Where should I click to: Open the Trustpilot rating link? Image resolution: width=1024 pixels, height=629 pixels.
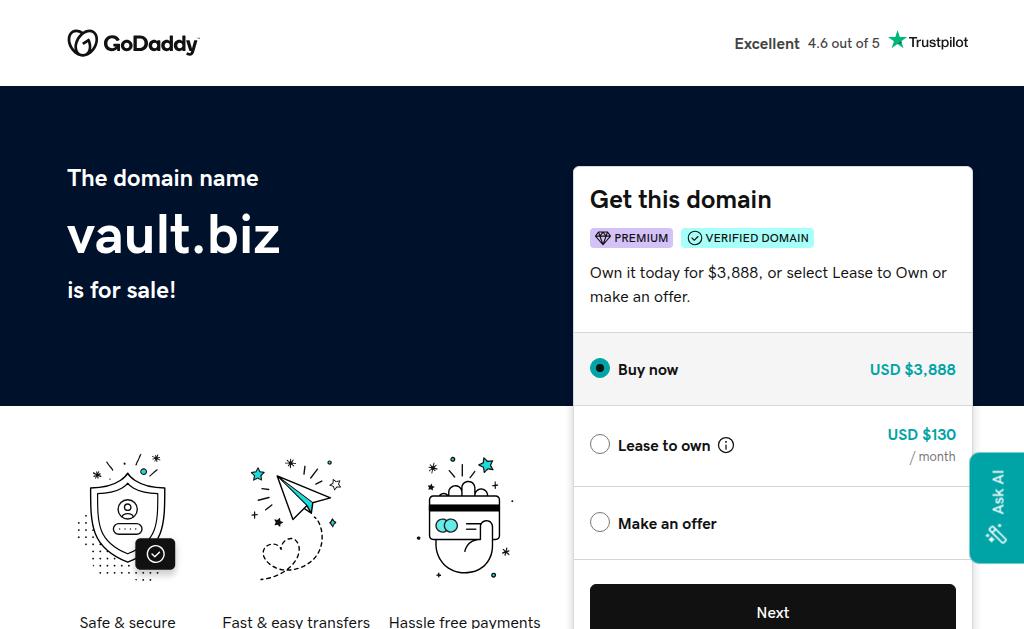[850, 43]
